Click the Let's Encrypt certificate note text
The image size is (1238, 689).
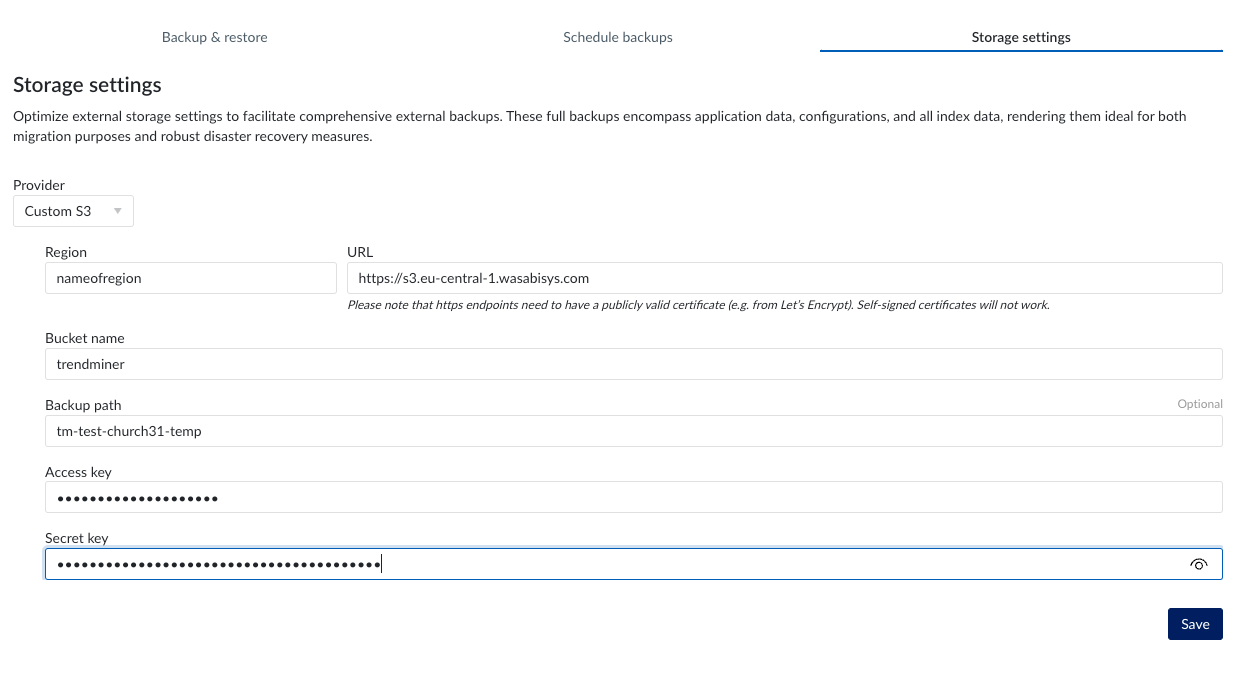[700, 304]
